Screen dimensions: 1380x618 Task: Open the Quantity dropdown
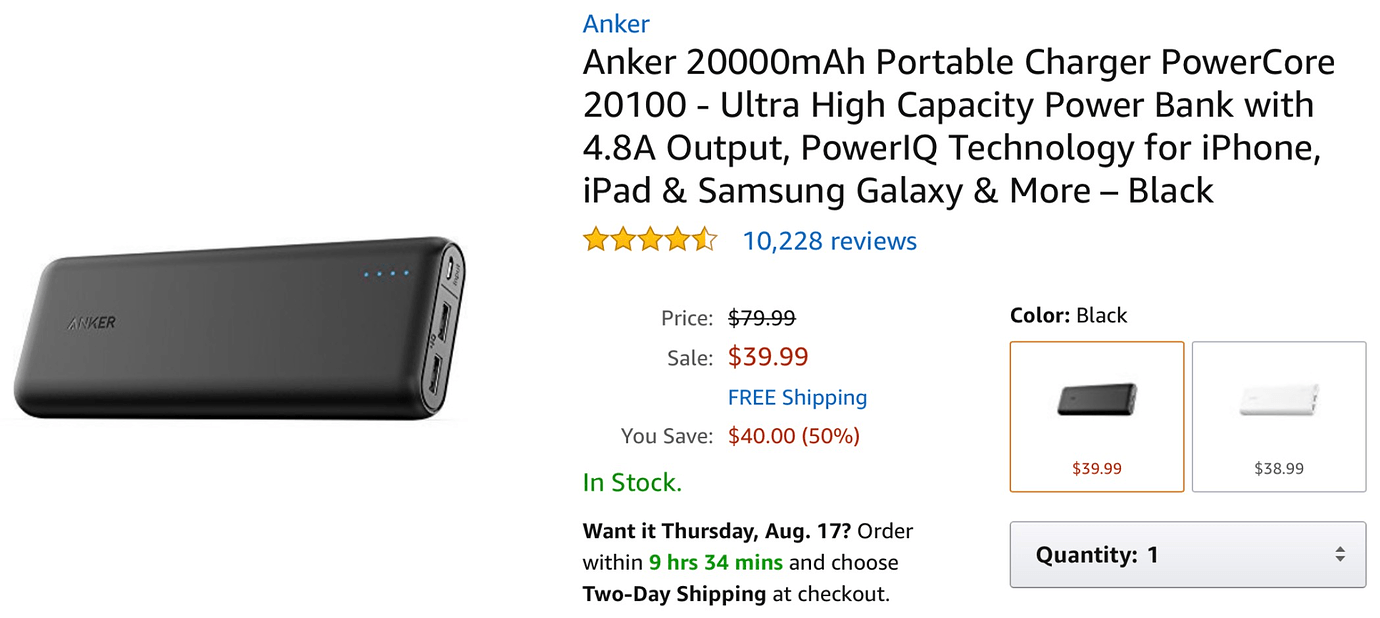tap(1188, 555)
